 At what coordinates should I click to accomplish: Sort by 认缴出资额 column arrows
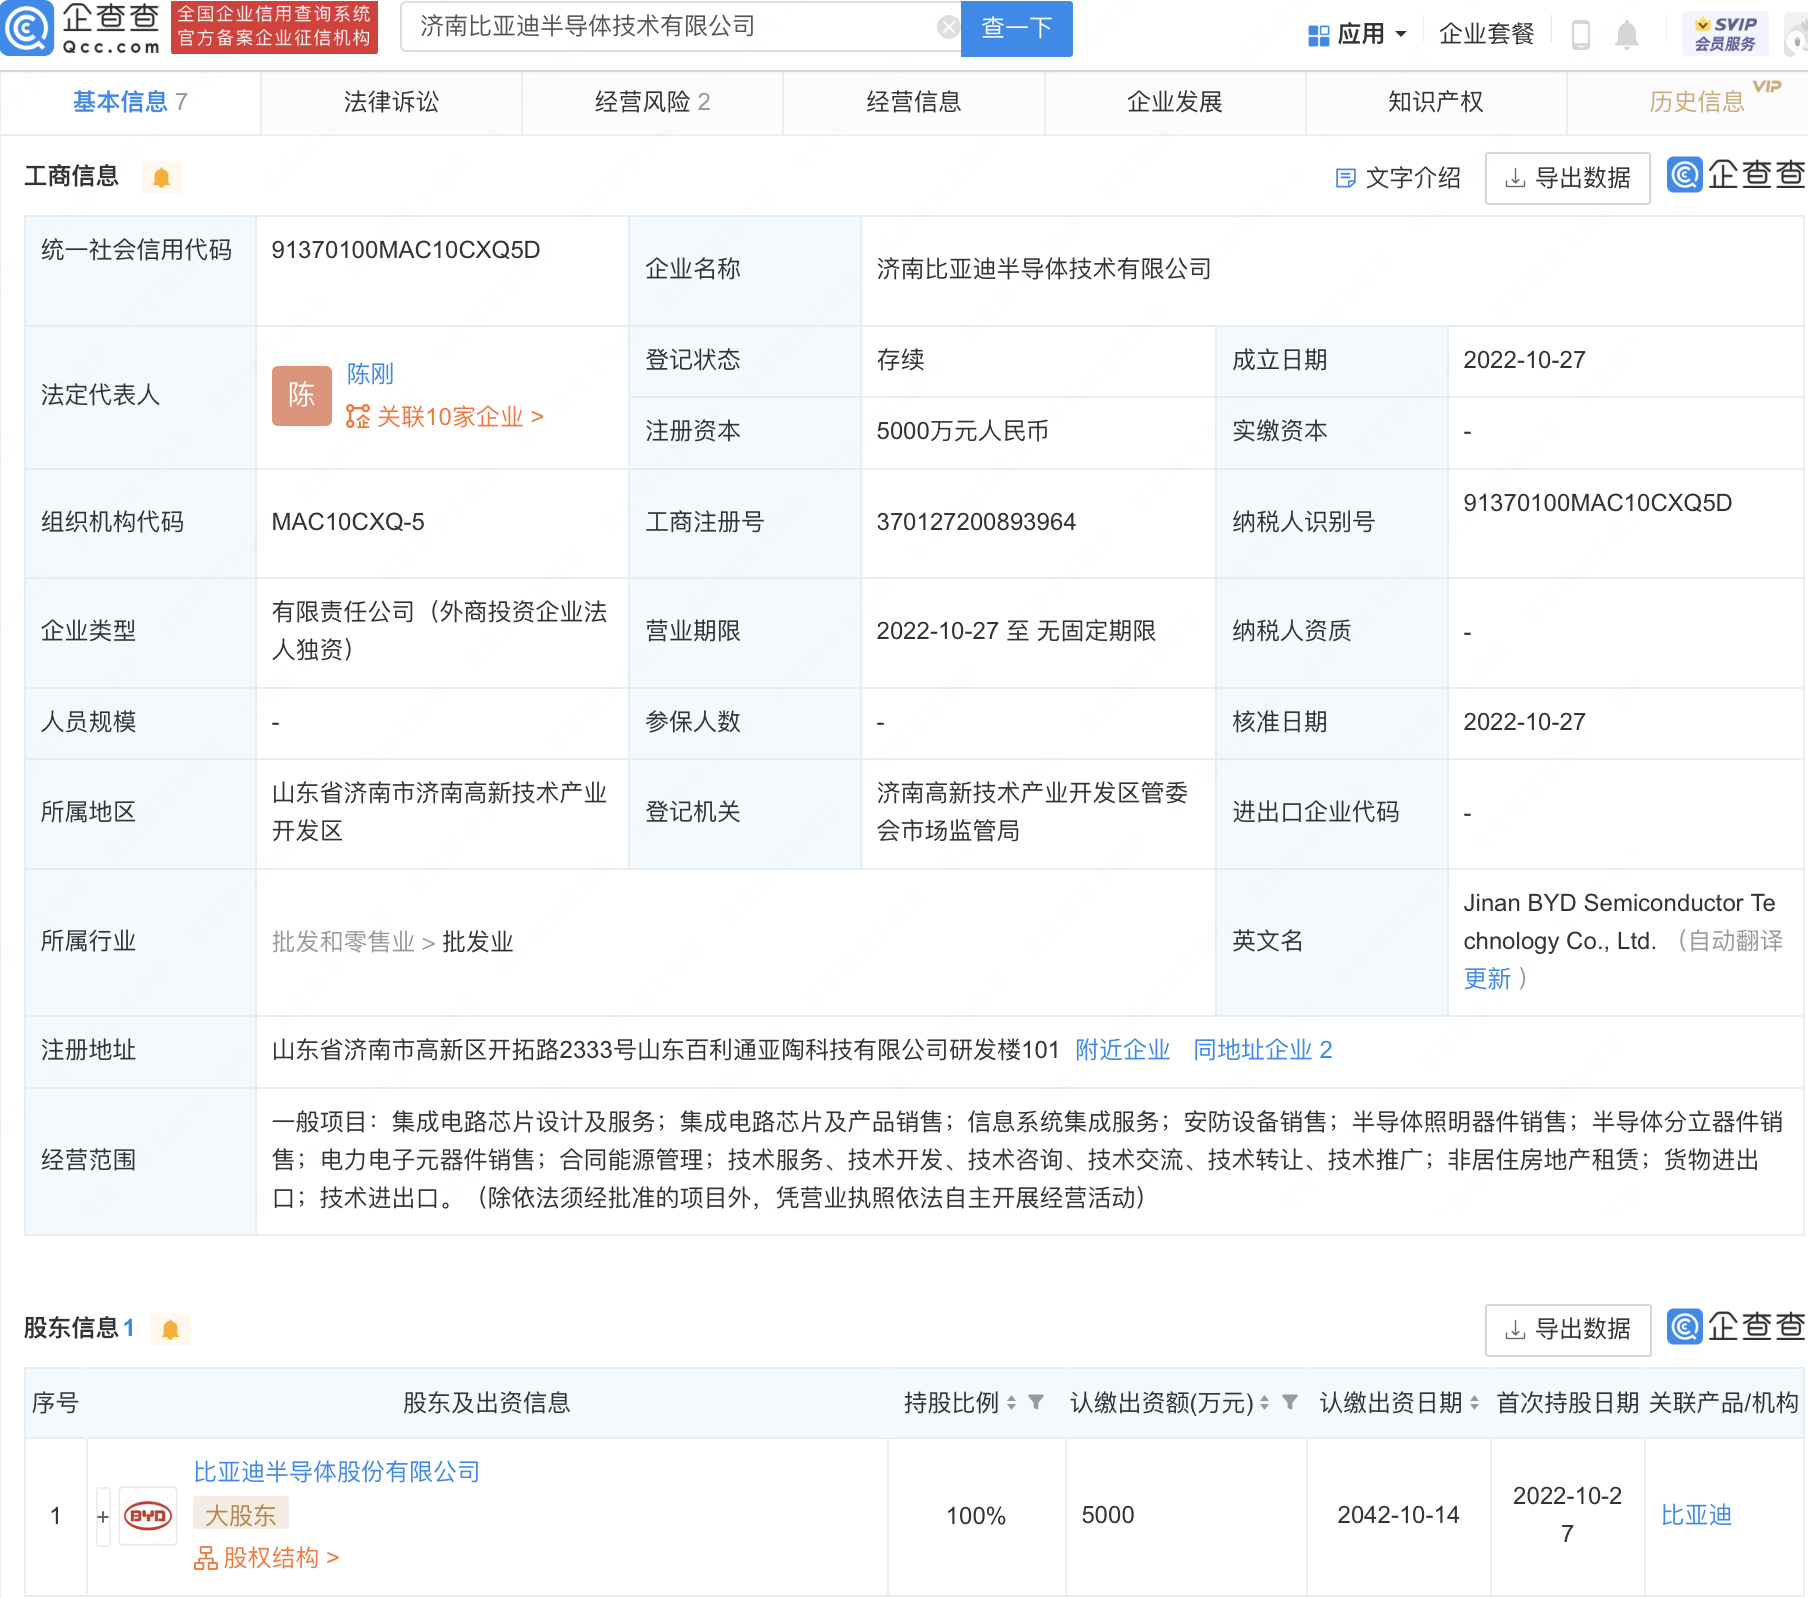pos(1264,1403)
